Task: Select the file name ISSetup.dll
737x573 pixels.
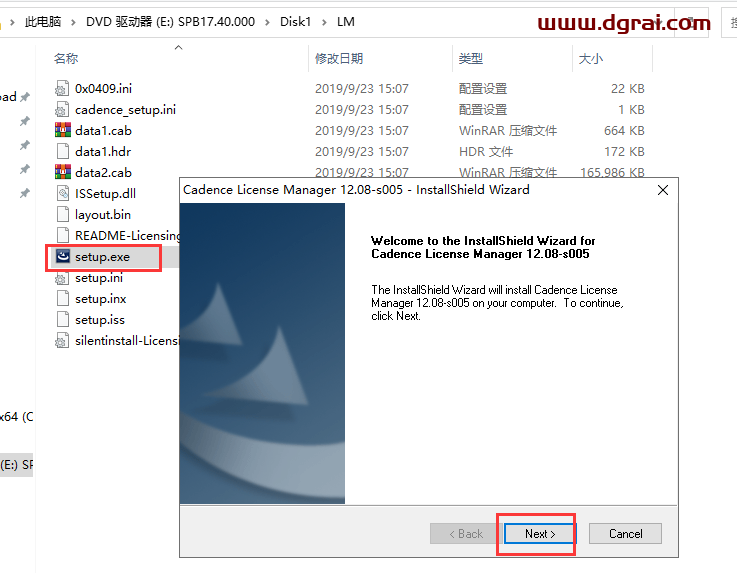Action: (x=105, y=193)
